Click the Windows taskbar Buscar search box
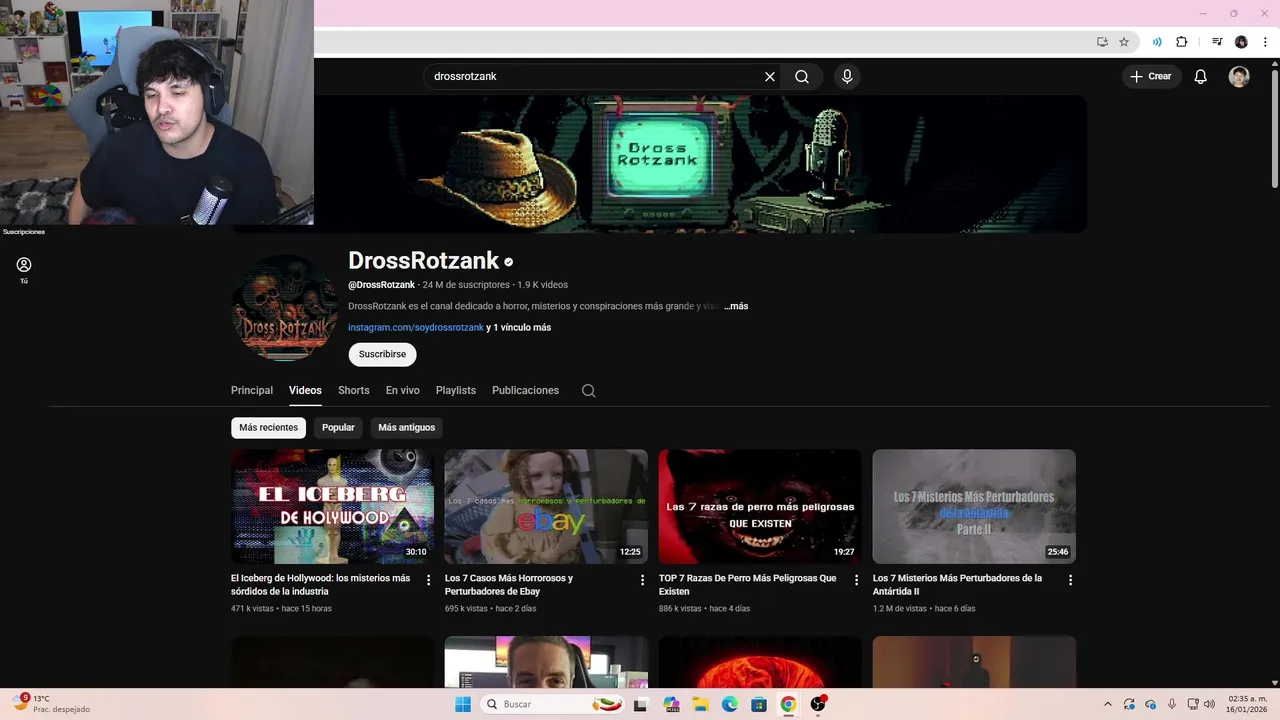This screenshot has height=720, width=1280. (x=553, y=704)
